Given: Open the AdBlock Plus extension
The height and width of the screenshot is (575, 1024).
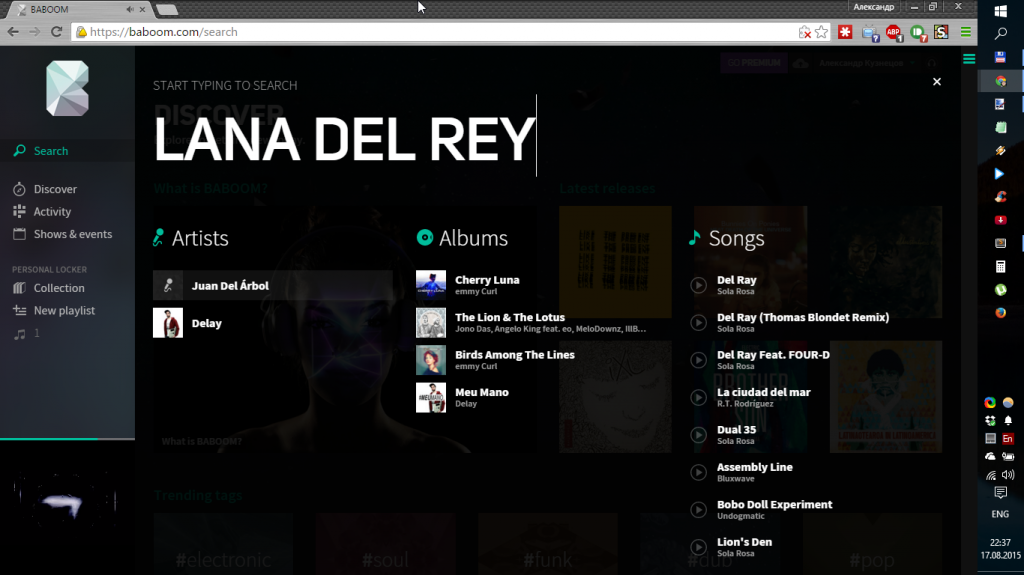Looking at the screenshot, I should point(893,33).
